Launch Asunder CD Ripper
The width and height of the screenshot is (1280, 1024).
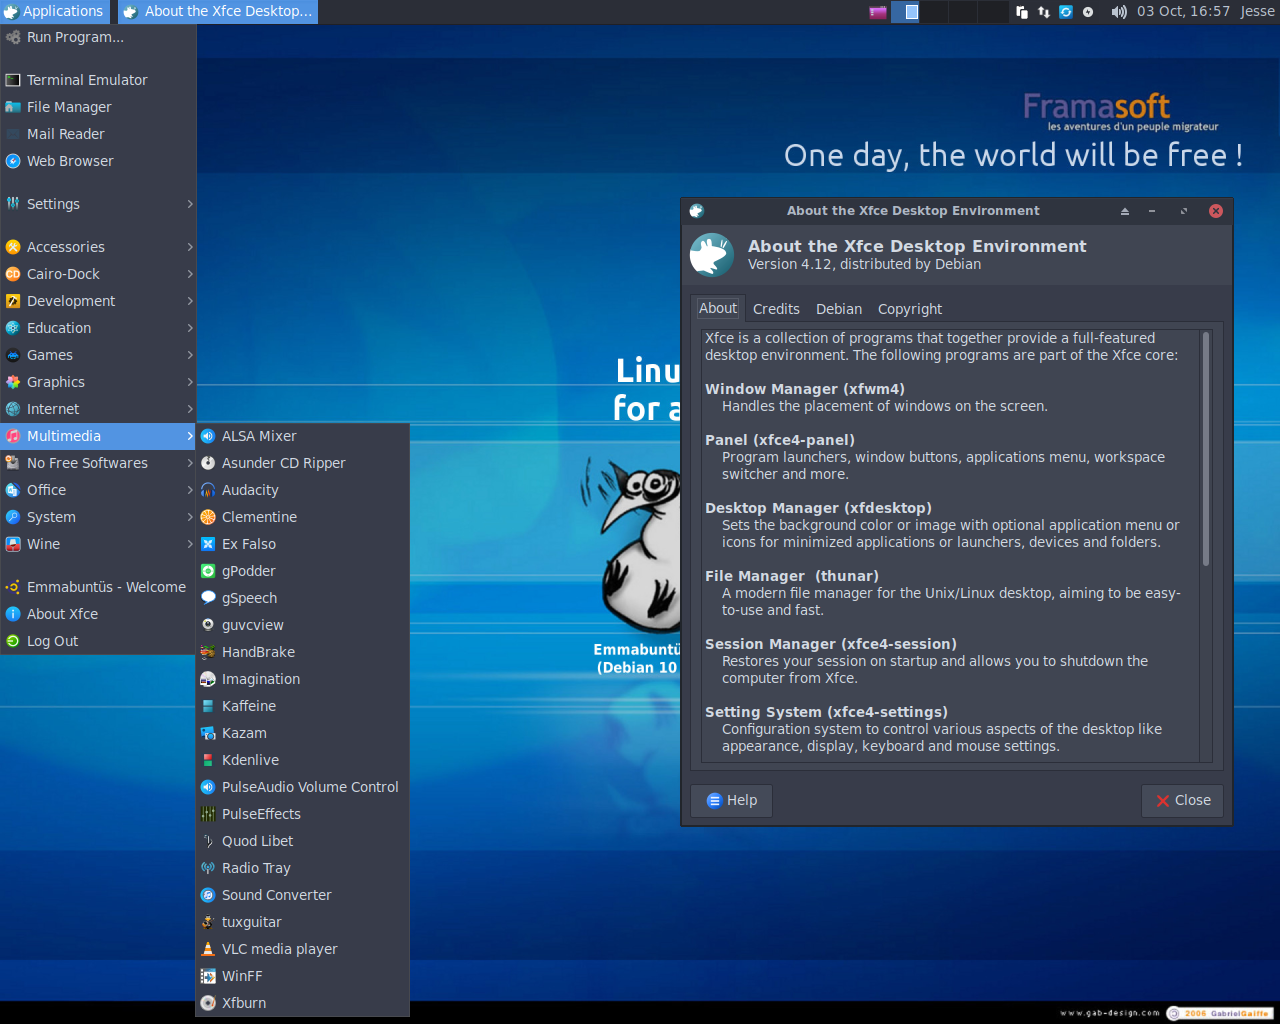point(303,463)
